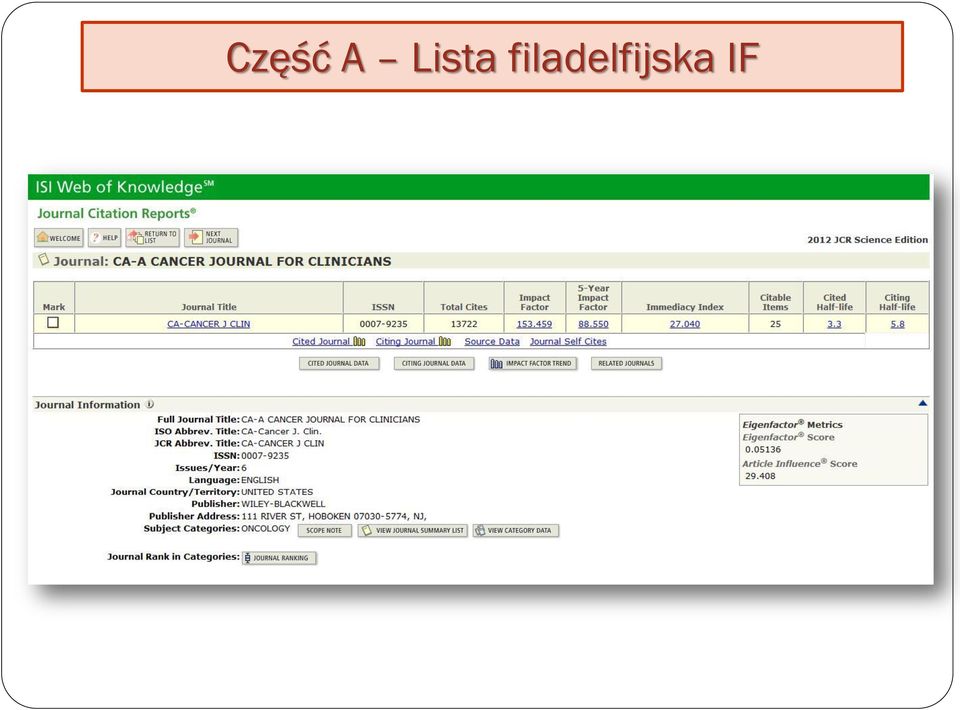This screenshot has width=960, height=710.
Task: Click the VIEW CATEGORY DATA button
Action: coord(516,531)
